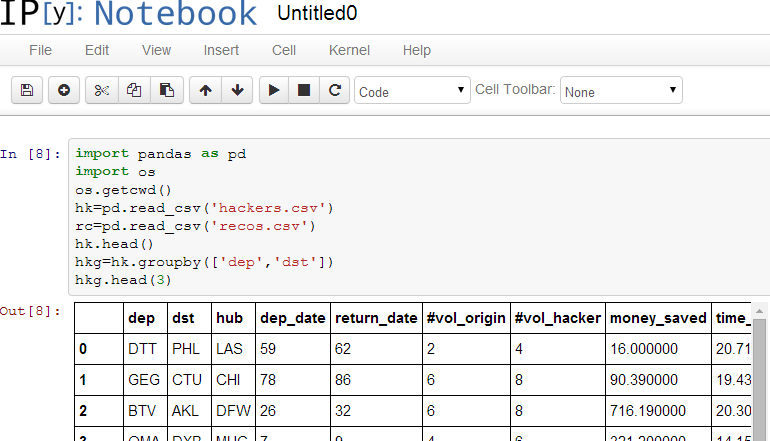Restart the kernel with the refresh icon
770x441 pixels.
point(335,91)
